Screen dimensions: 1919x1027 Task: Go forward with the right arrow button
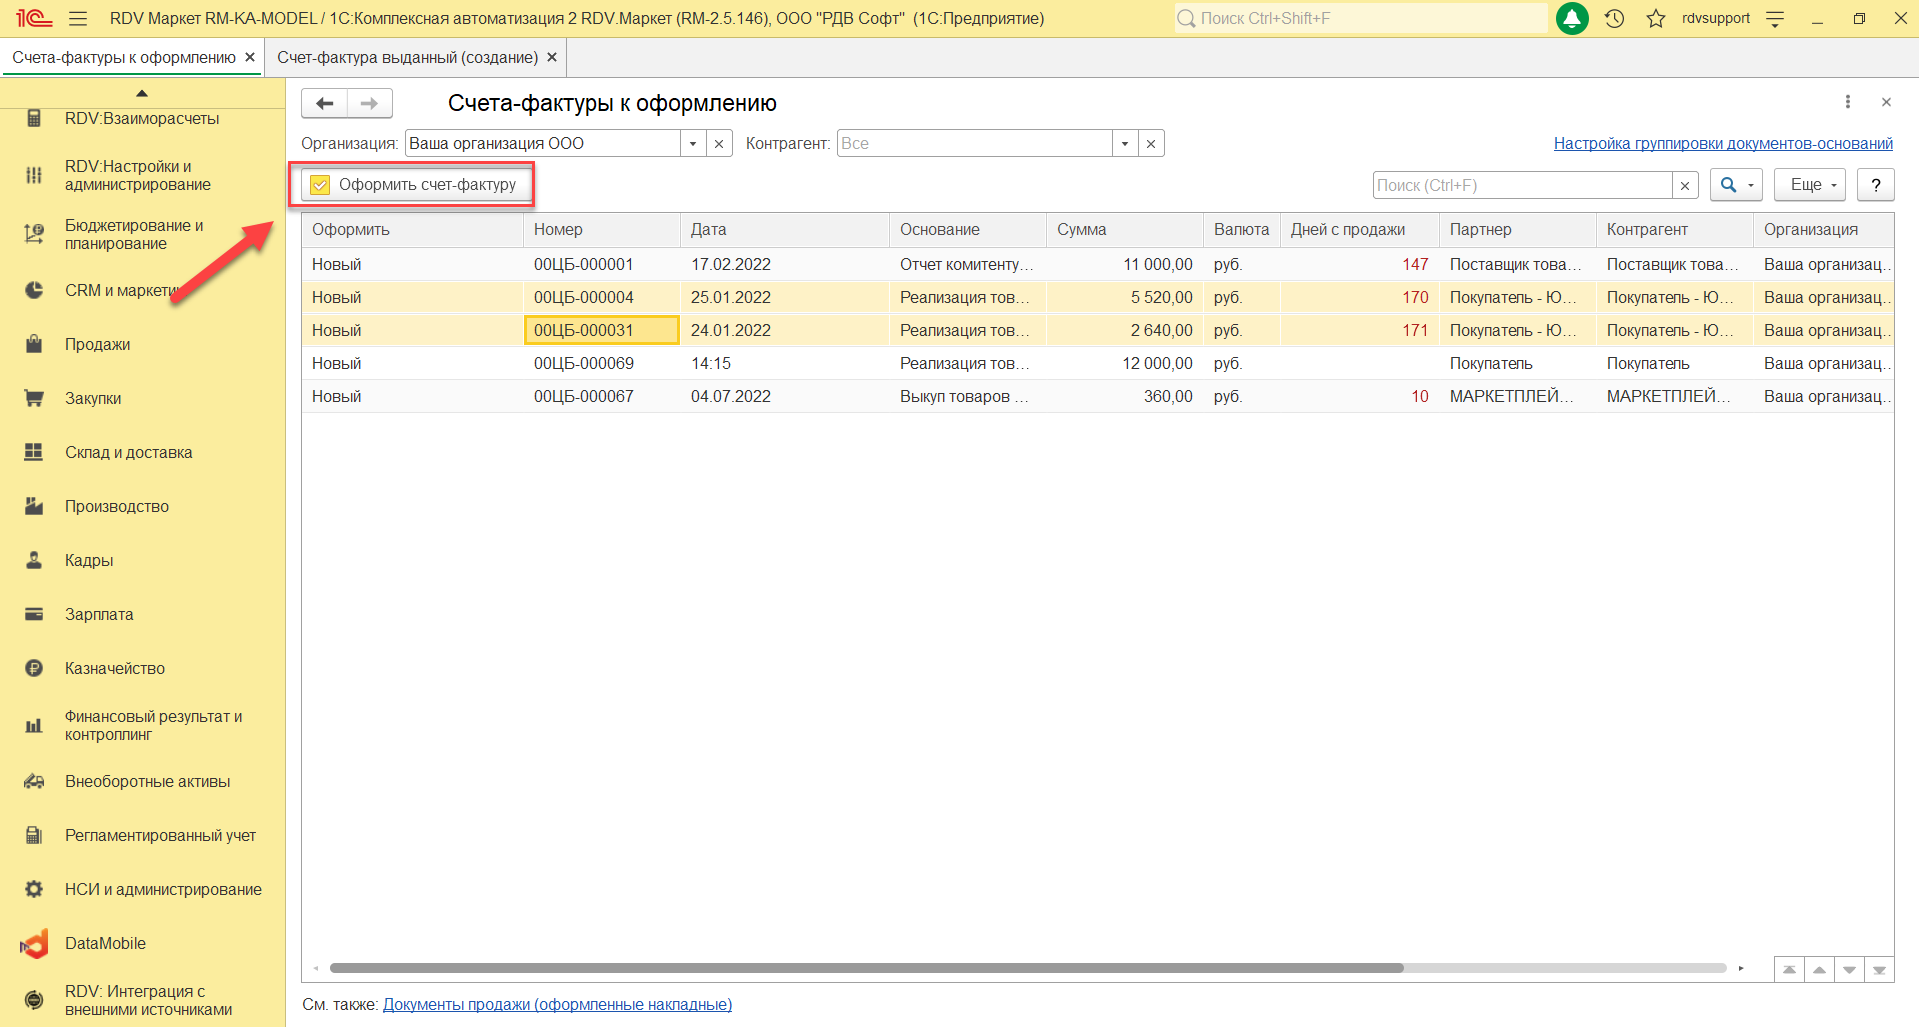tap(370, 103)
